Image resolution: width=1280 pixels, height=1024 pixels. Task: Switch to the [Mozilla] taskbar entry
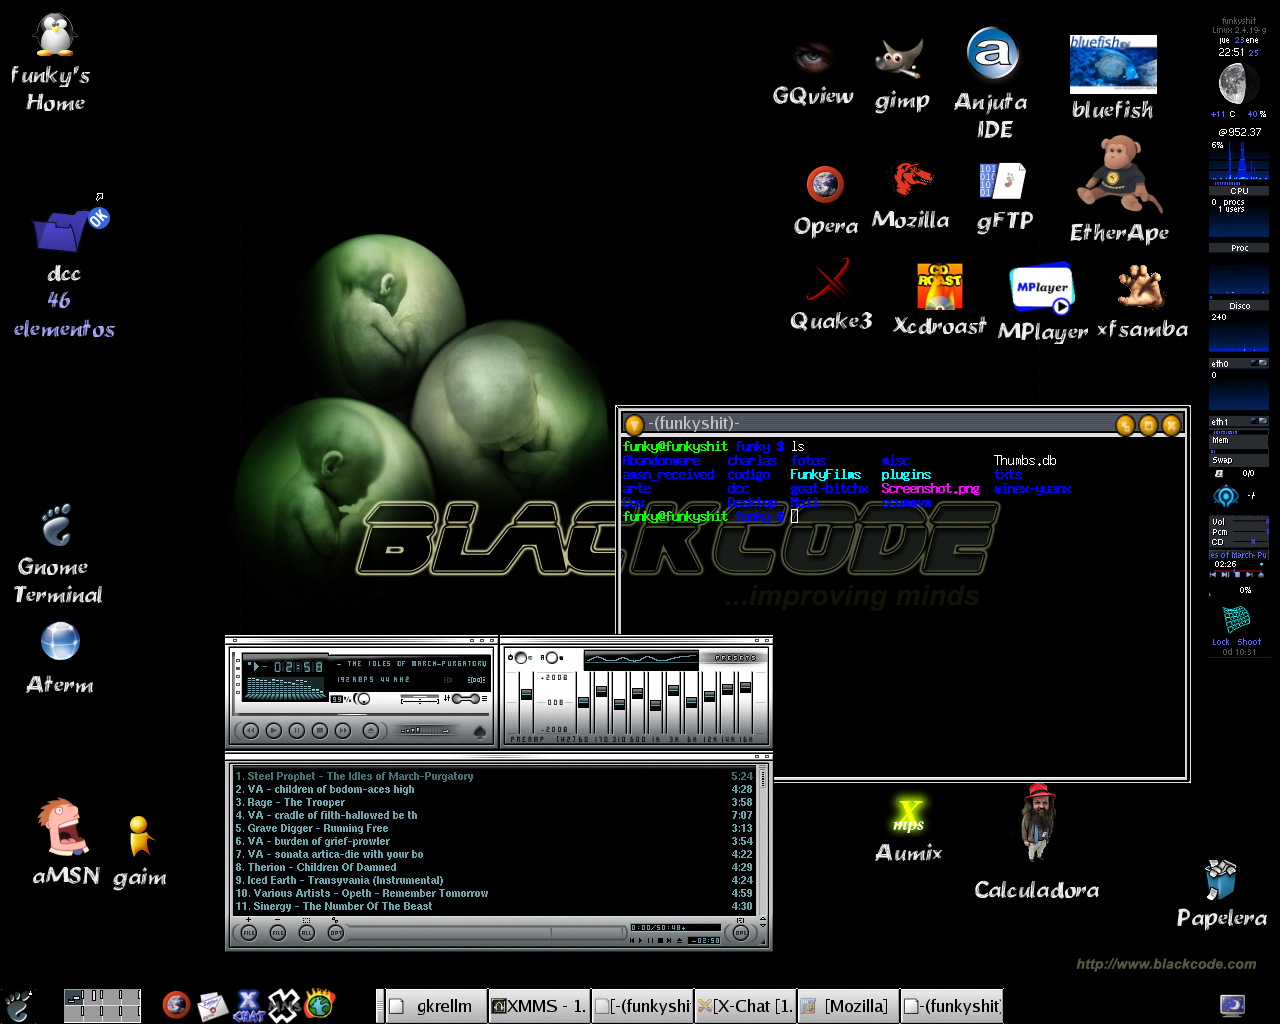pyautogui.click(x=848, y=1006)
